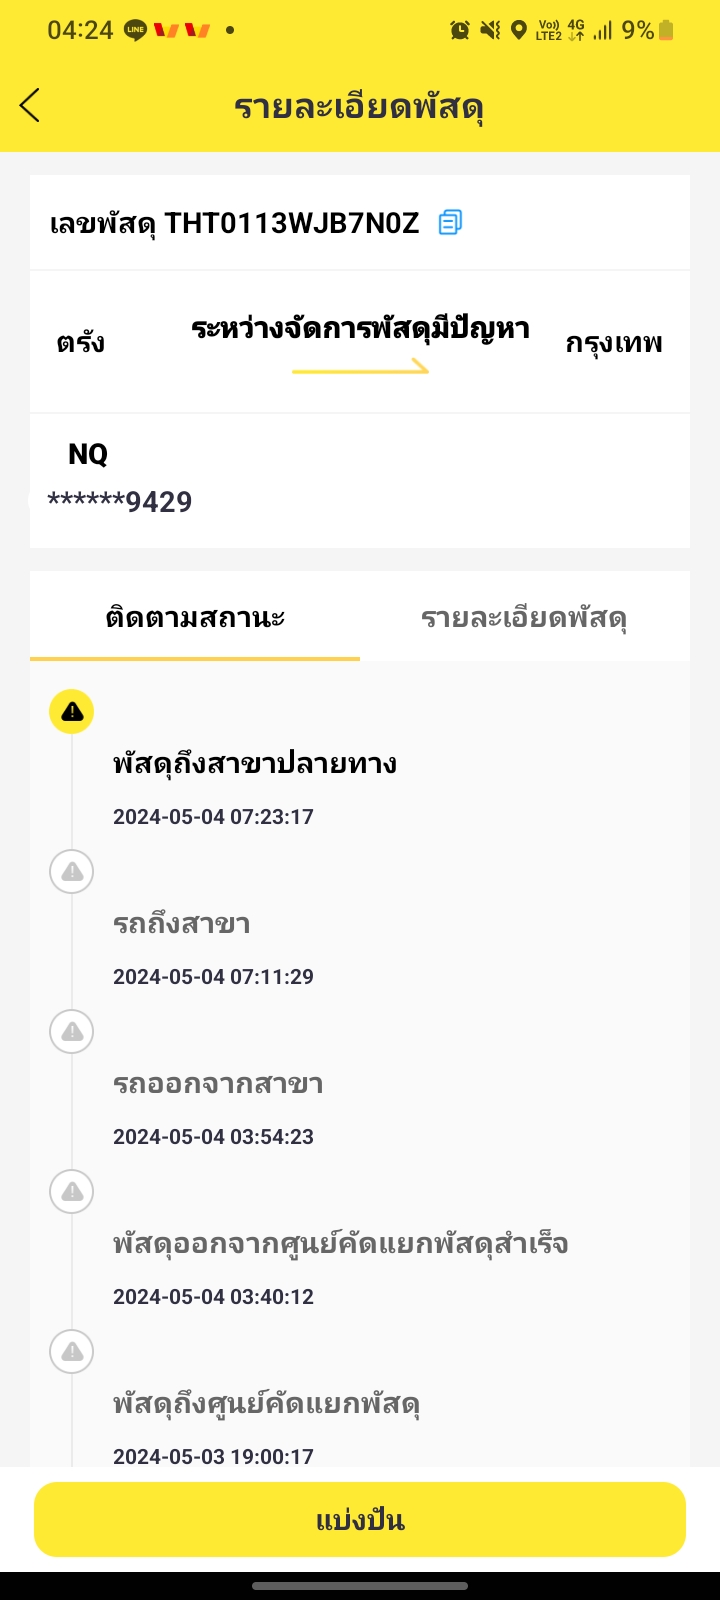Screen dimensions: 720x1600
Task: Tap the recipient NQ phone number row
Action: pyautogui.click(x=120, y=501)
